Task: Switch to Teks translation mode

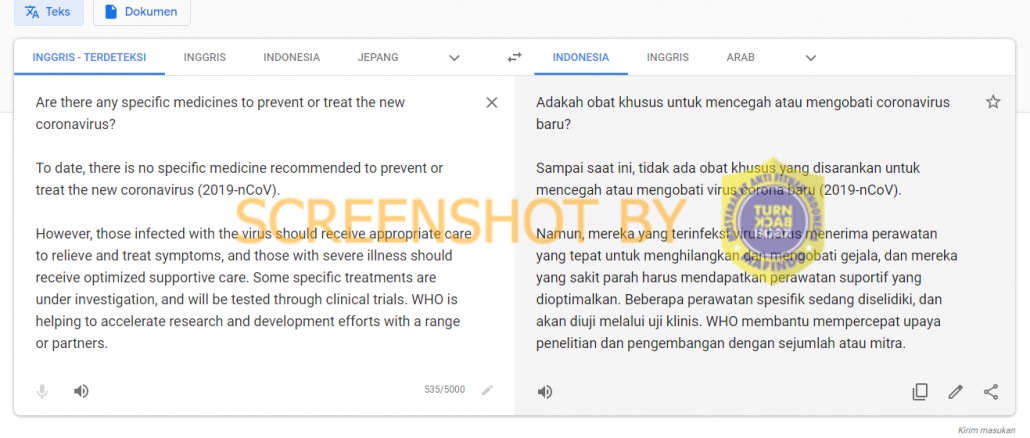Action: click(49, 12)
